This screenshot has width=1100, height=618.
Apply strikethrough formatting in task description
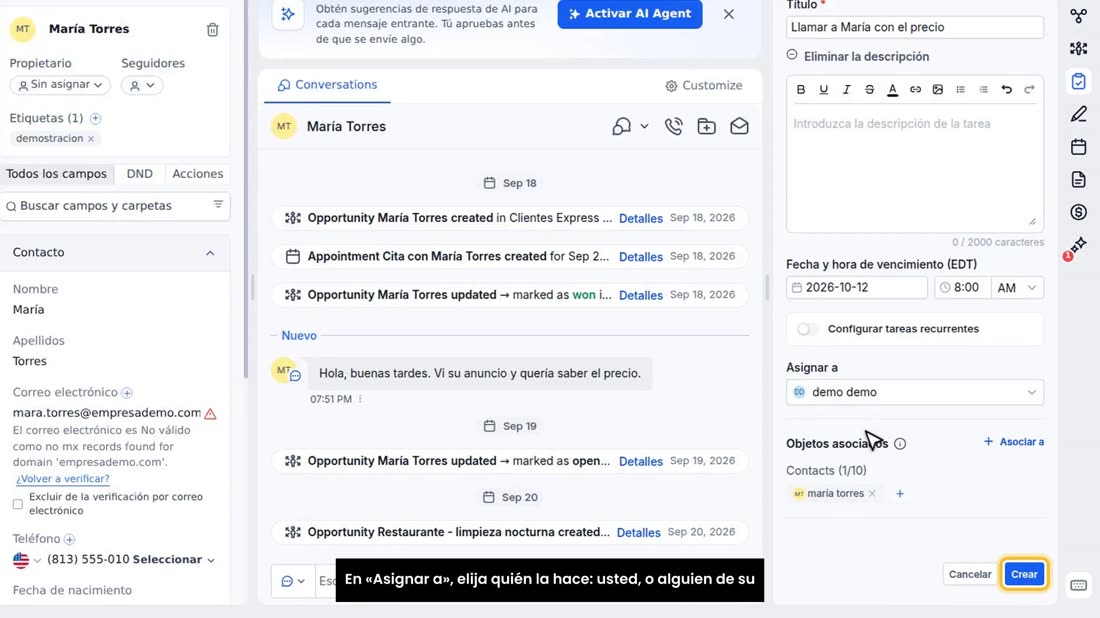[x=869, y=90]
